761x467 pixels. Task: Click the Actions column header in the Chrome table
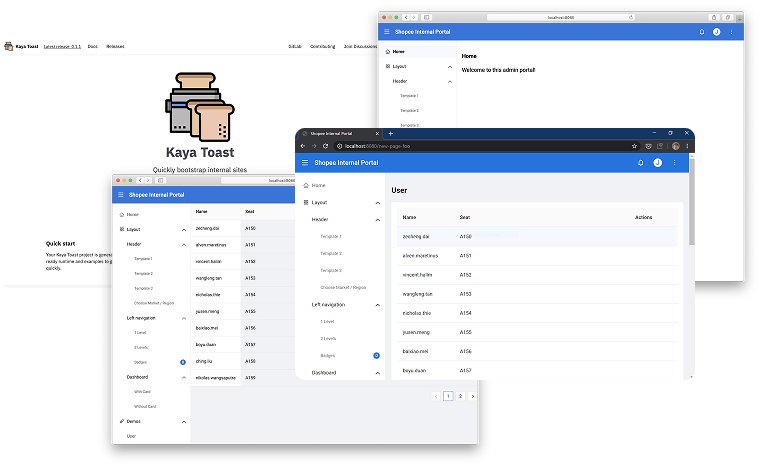point(644,217)
